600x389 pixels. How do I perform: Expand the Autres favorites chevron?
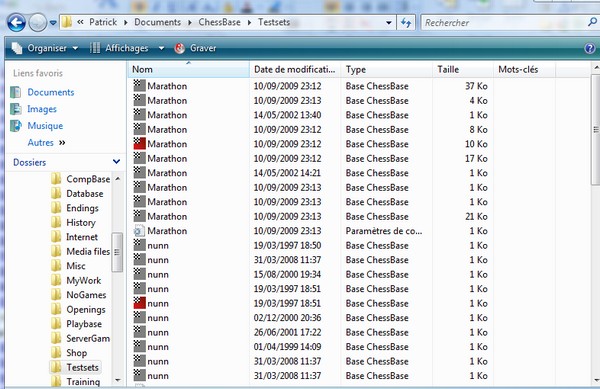[x=62, y=143]
